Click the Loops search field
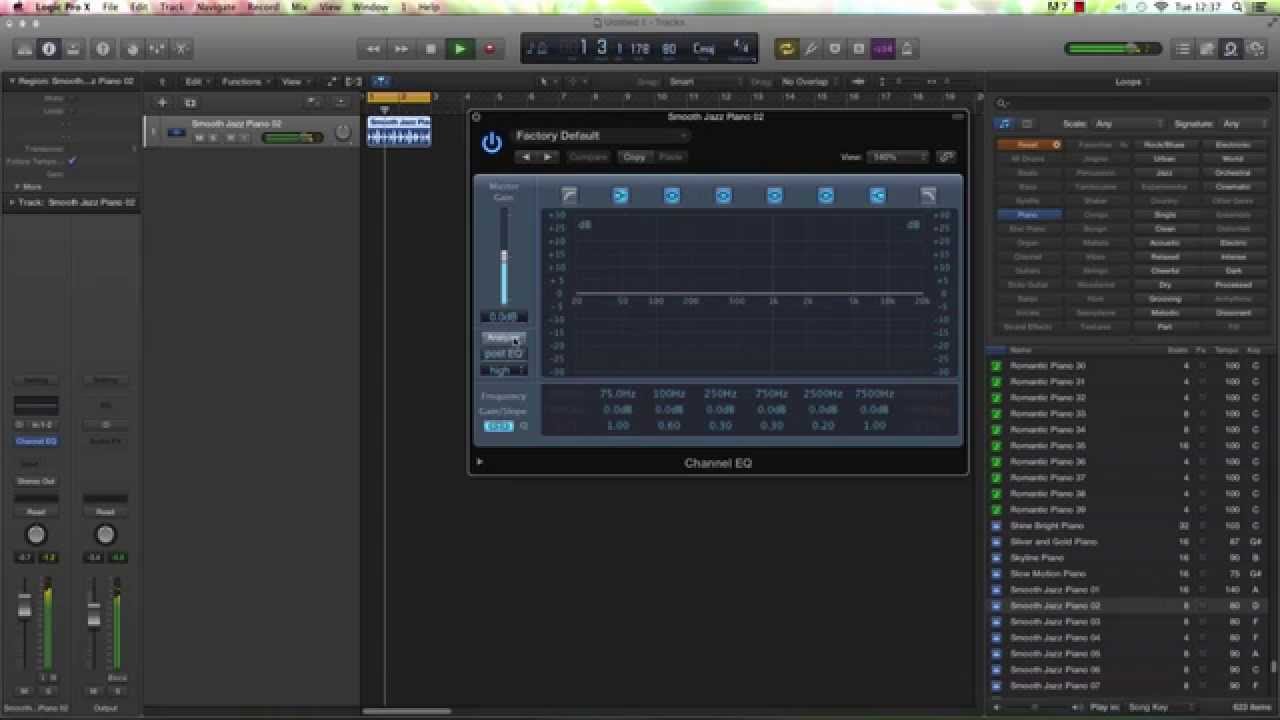 [x=1133, y=102]
